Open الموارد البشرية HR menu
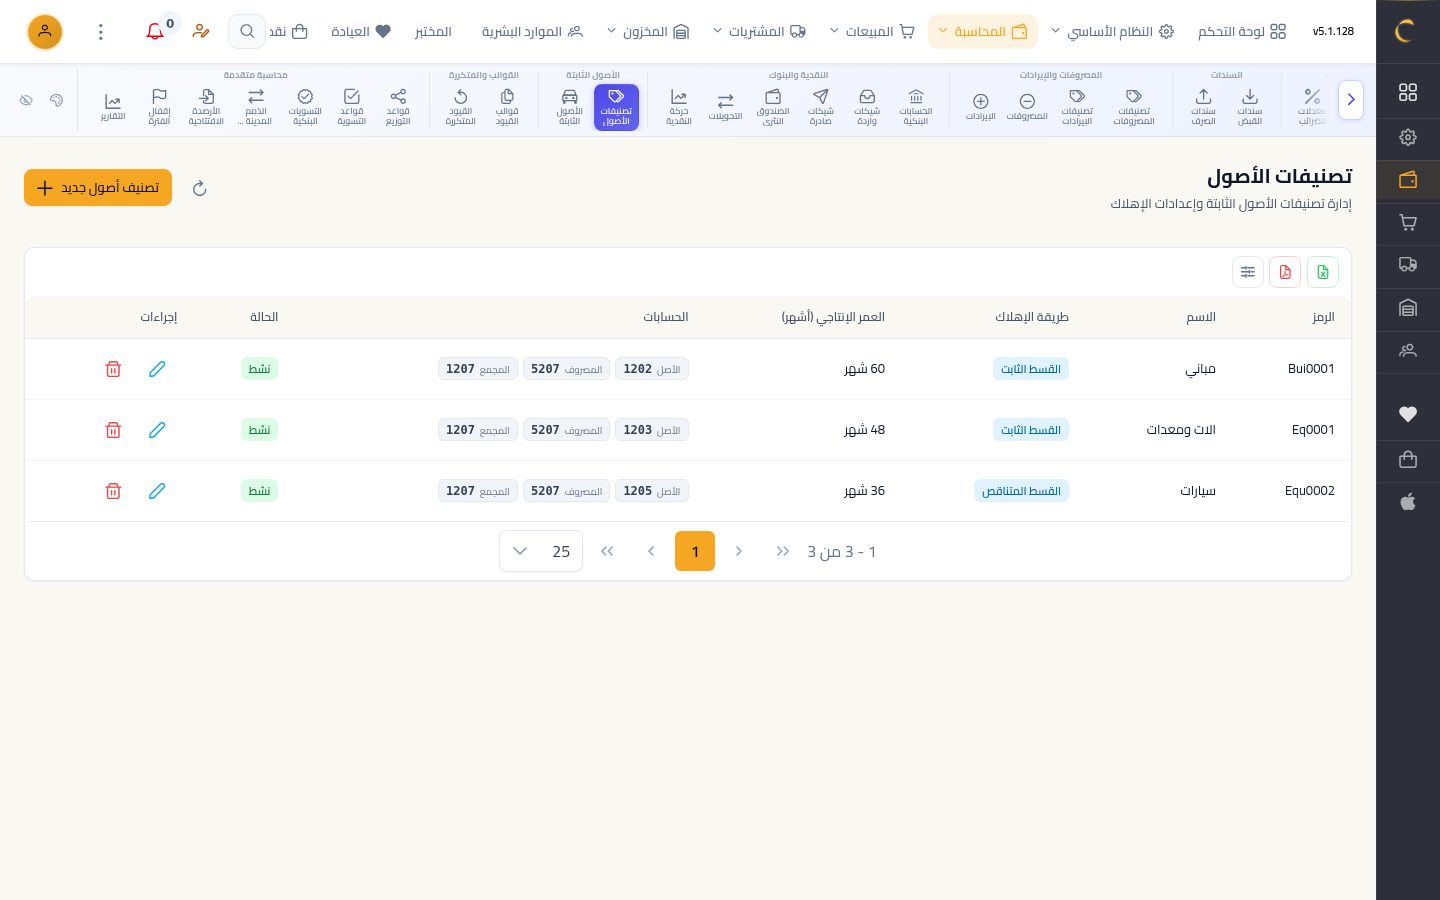The height and width of the screenshot is (900, 1440). (x=532, y=32)
